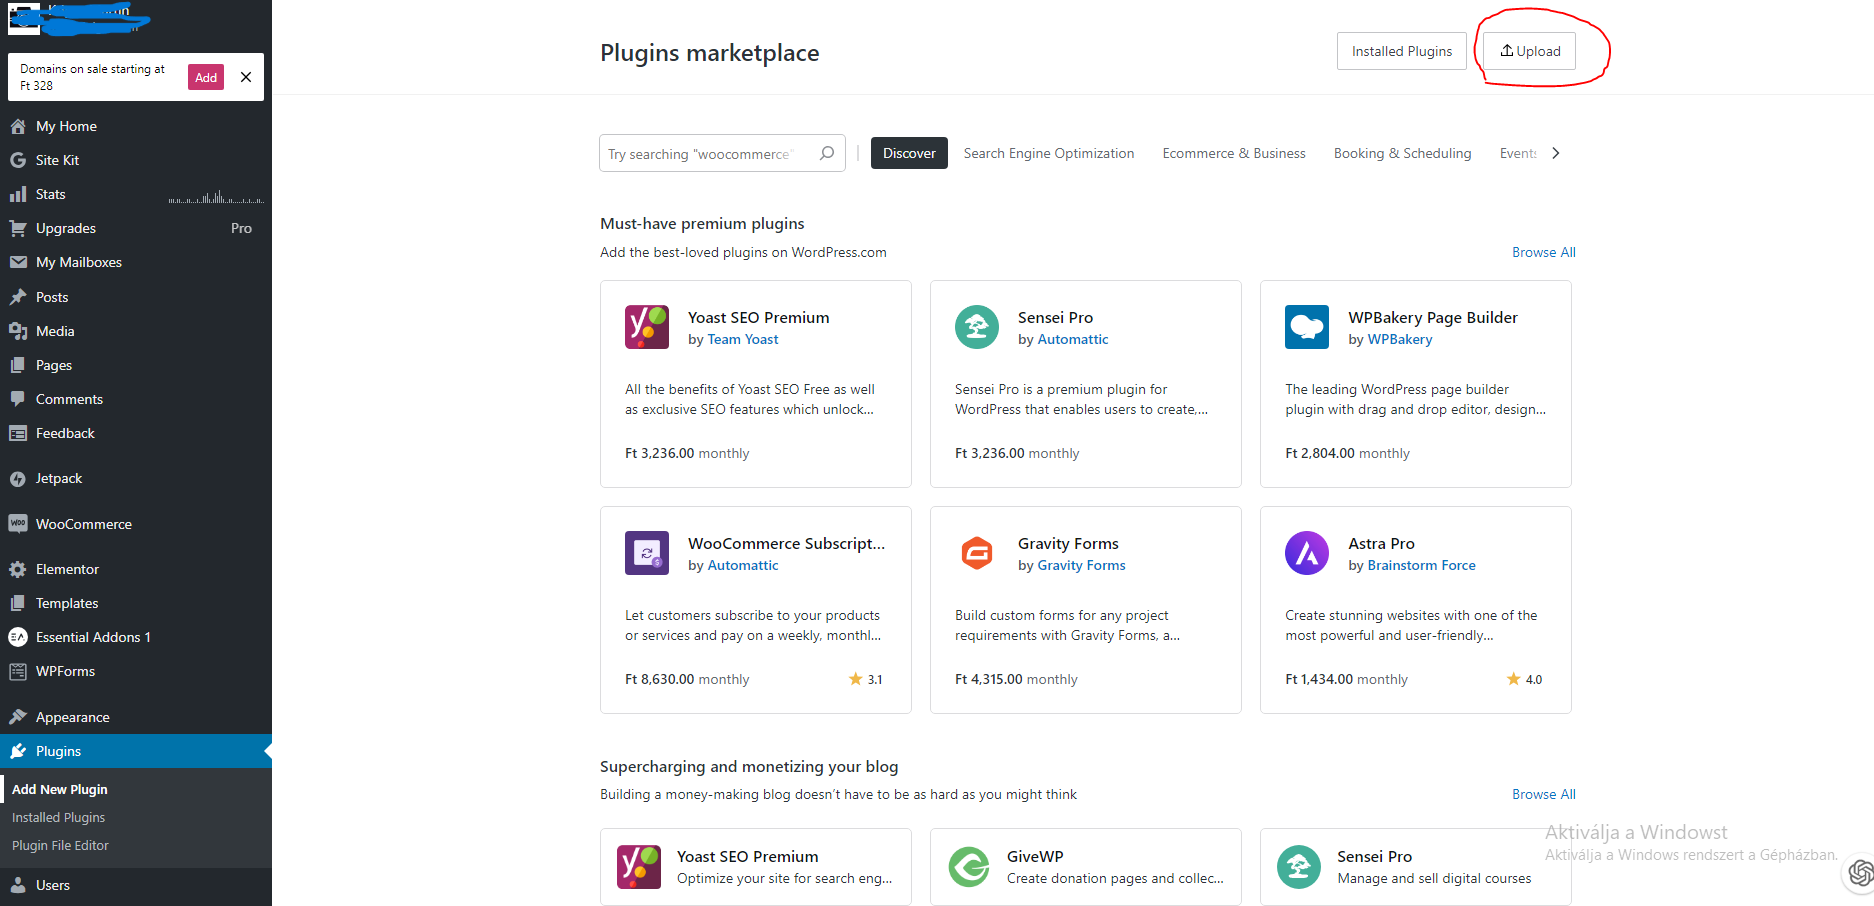
Task: Select the Booking & Scheduling category
Action: (x=1402, y=153)
